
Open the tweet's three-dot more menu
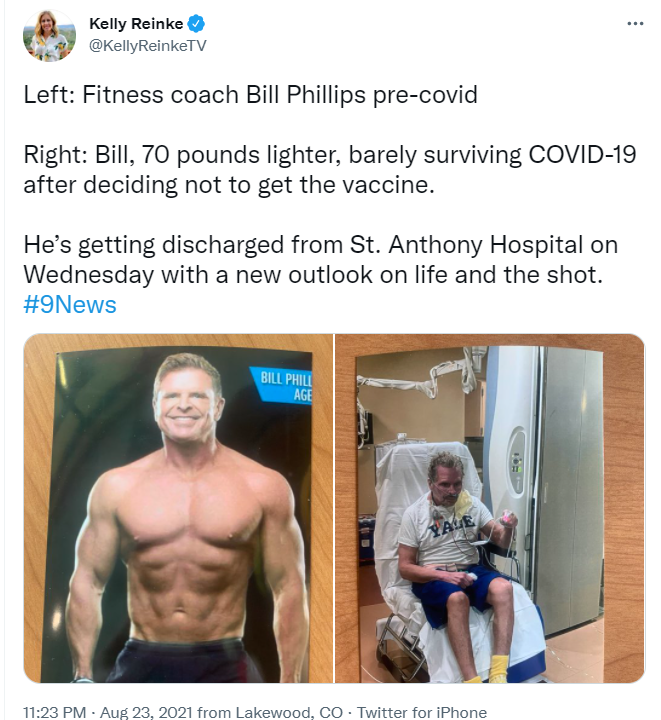click(634, 24)
